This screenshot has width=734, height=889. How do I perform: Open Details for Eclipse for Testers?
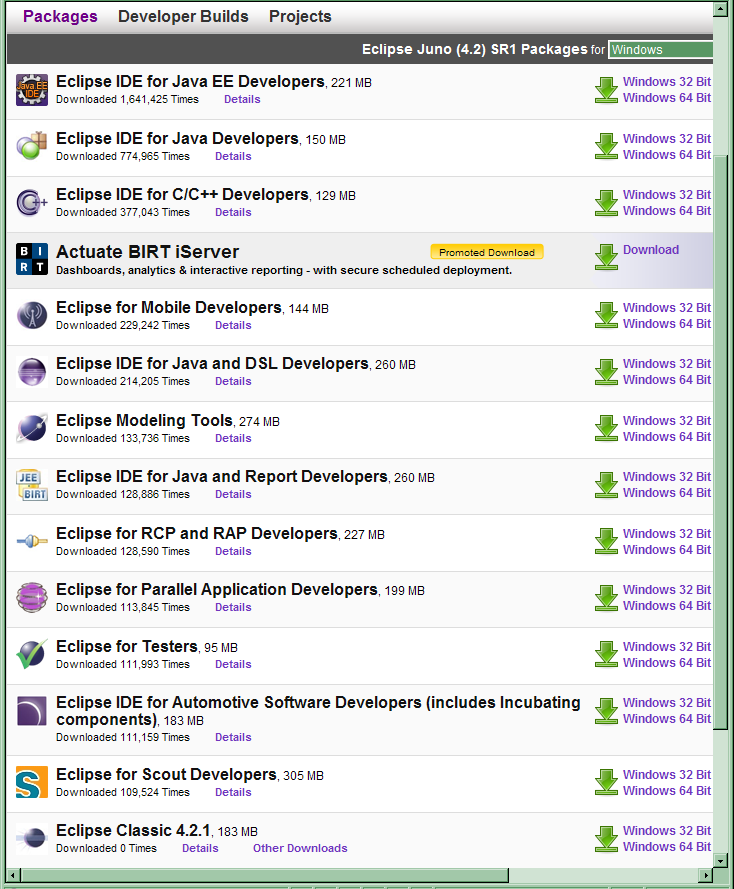(233, 664)
